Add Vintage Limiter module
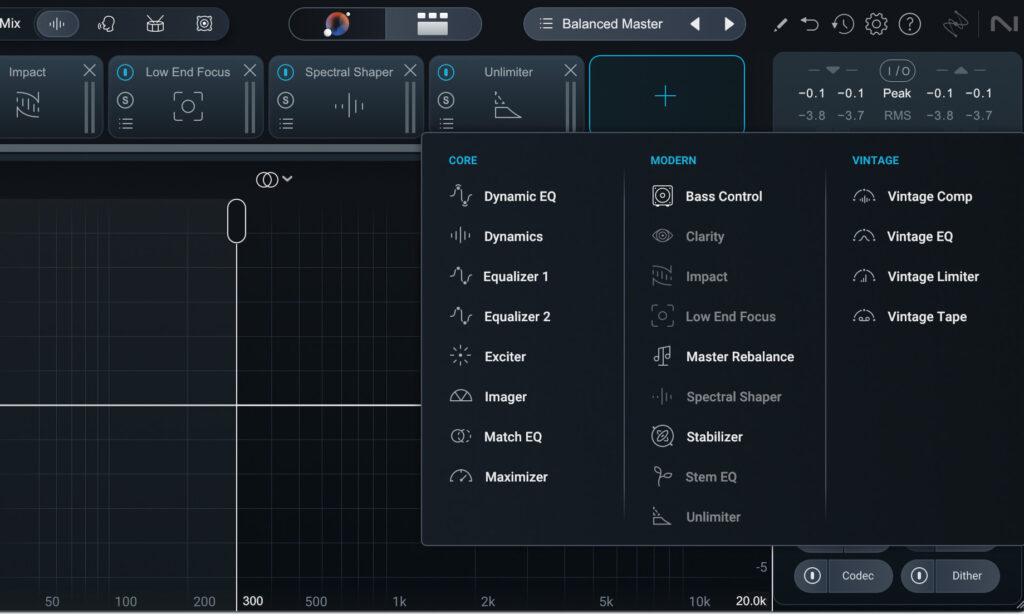This screenshot has width=1024, height=614. pos(916,276)
